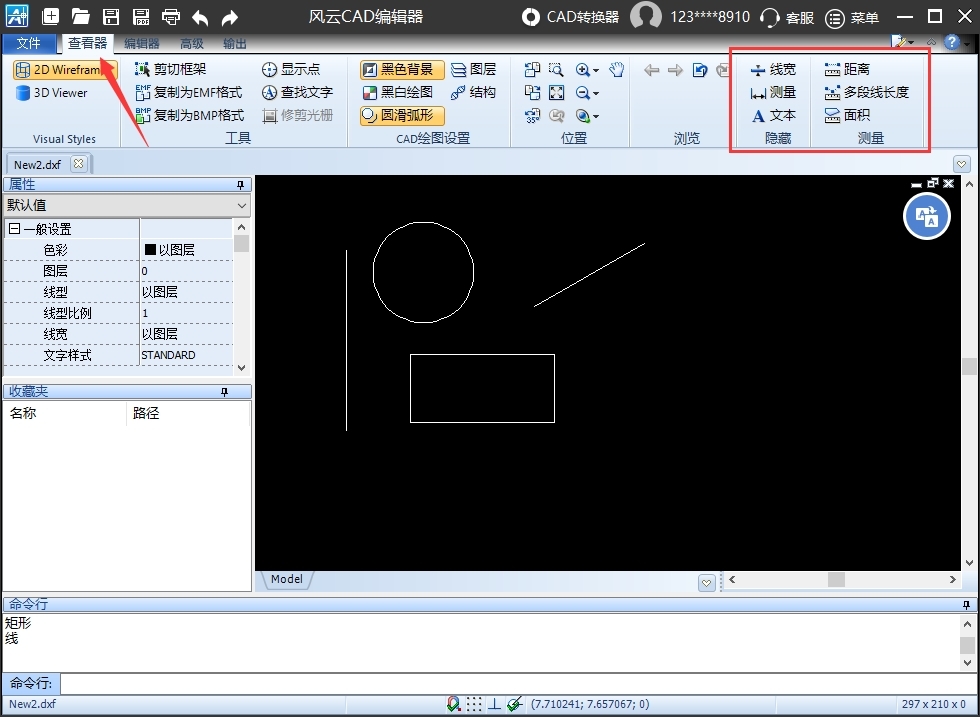The image size is (980, 717).
Task: Pin the 属性 panel
Action: pos(240,184)
